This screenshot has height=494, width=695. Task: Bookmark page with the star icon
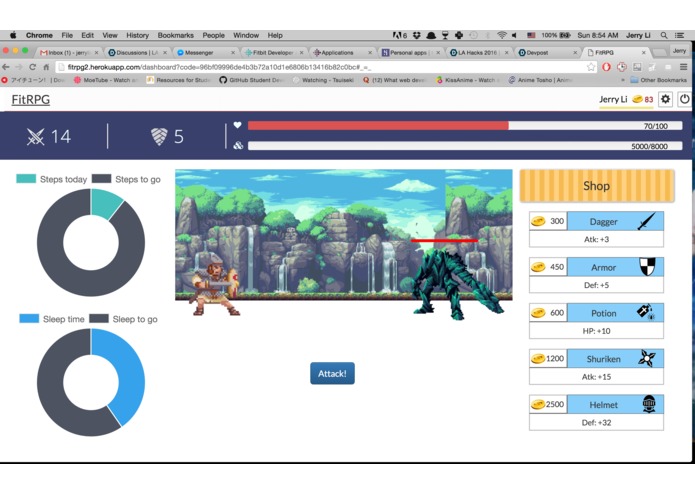point(591,67)
